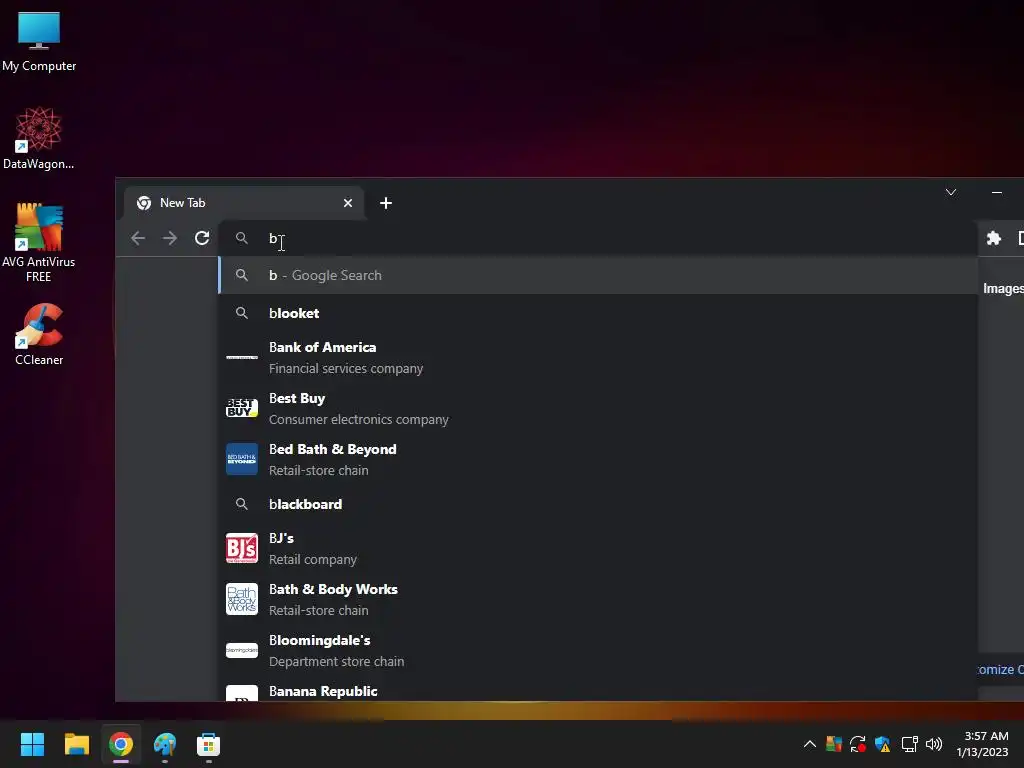Open Chrome extensions puzzle icon
The height and width of the screenshot is (768, 1024).
[993, 238]
